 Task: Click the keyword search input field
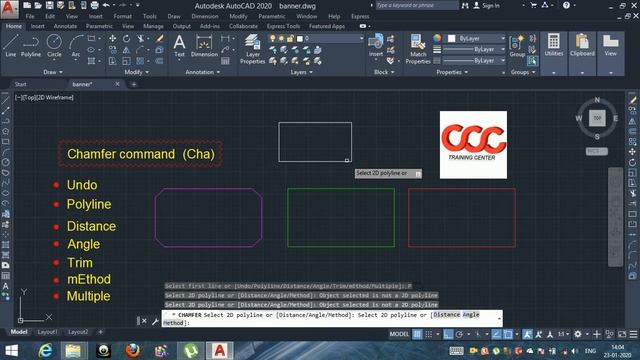[416, 5]
